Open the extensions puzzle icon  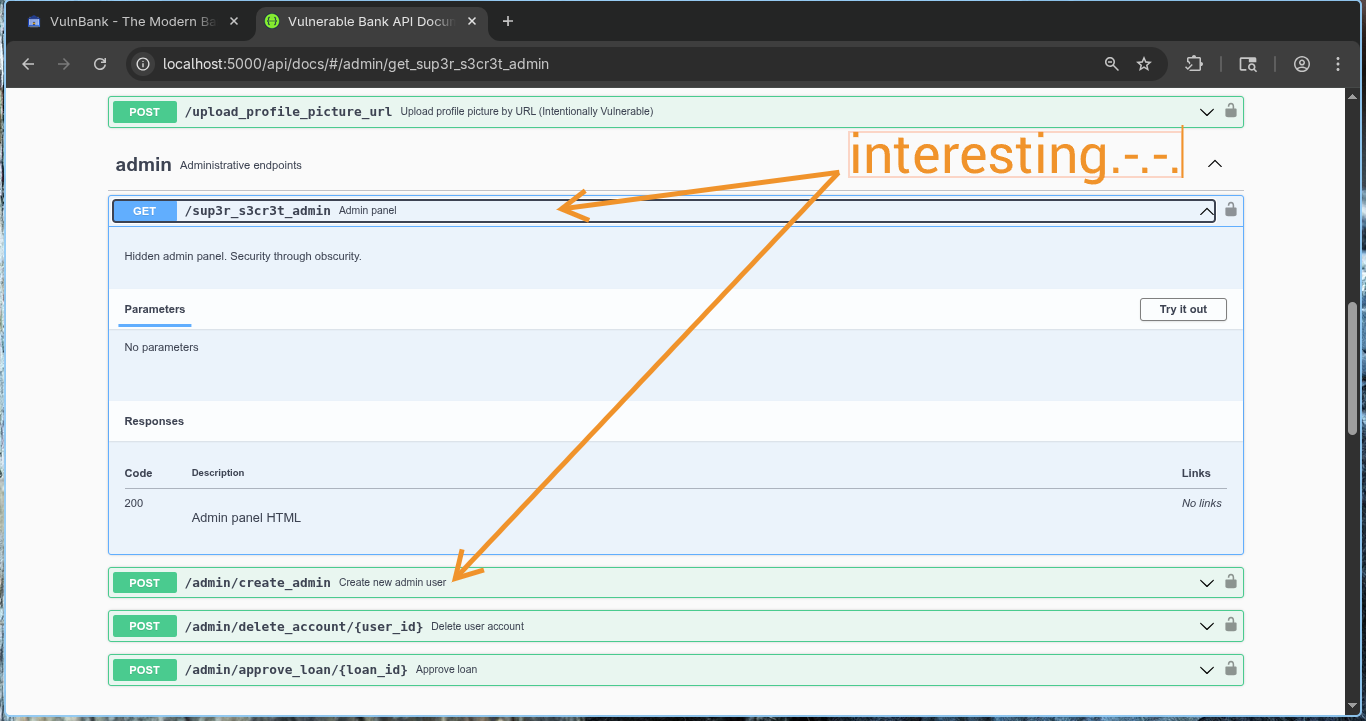pyautogui.click(x=1194, y=64)
